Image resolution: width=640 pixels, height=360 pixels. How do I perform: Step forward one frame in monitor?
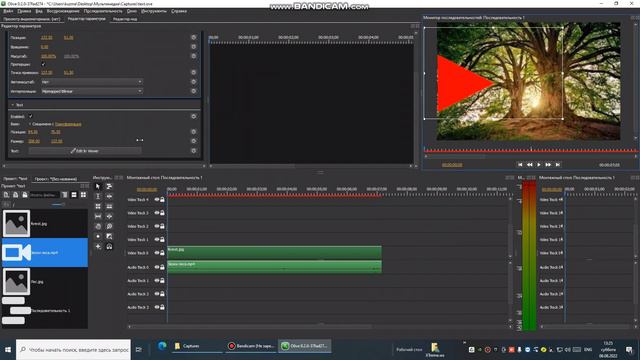pos(548,164)
